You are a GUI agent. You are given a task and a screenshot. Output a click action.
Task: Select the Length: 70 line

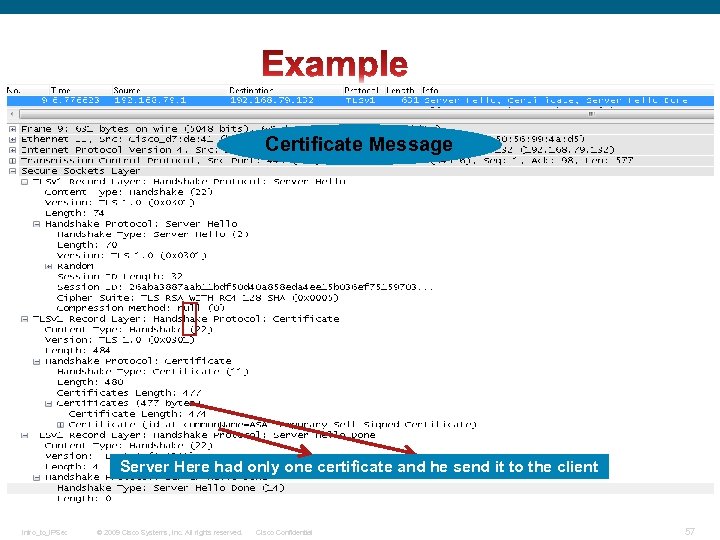[87, 245]
